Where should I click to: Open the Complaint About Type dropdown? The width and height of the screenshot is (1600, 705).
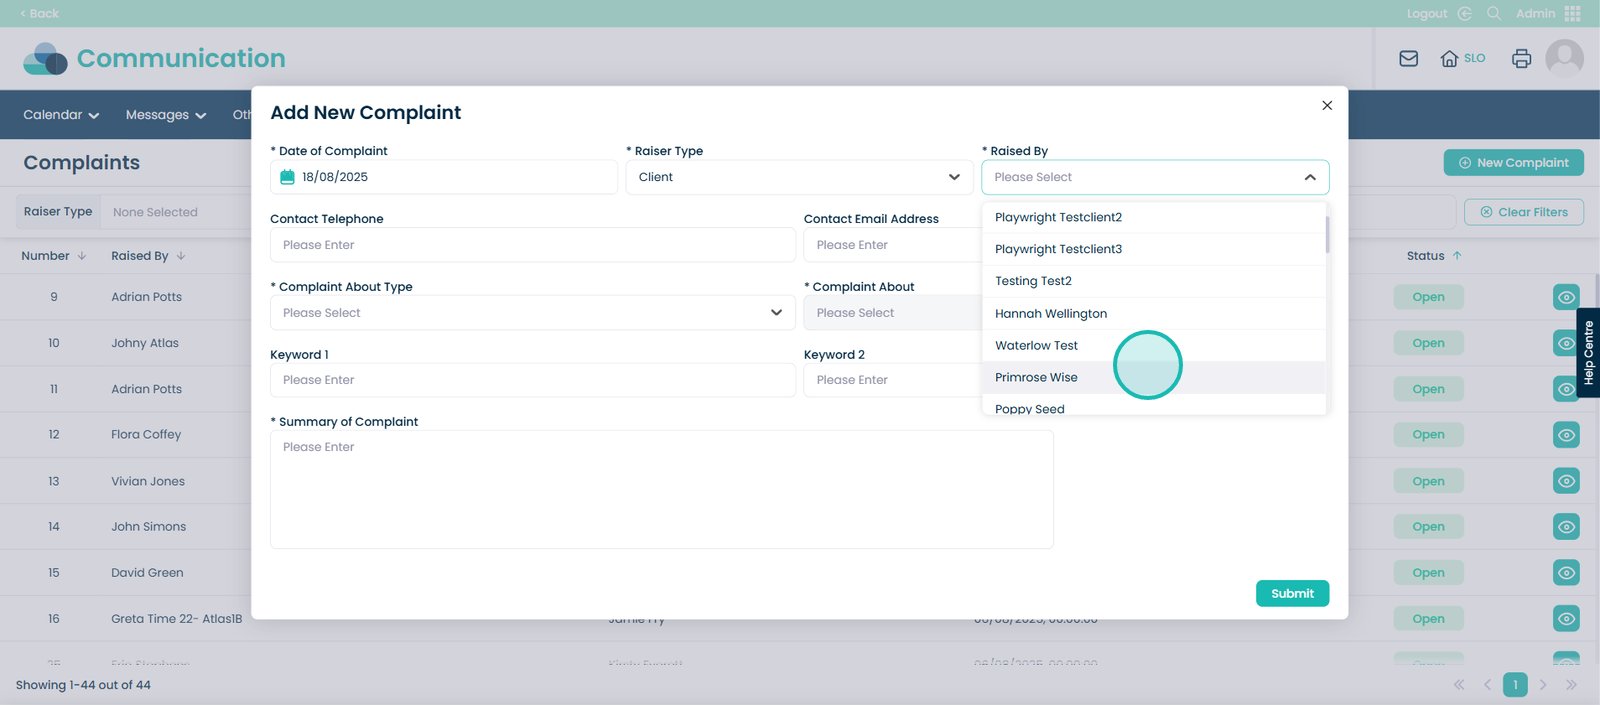[x=532, y=313]
